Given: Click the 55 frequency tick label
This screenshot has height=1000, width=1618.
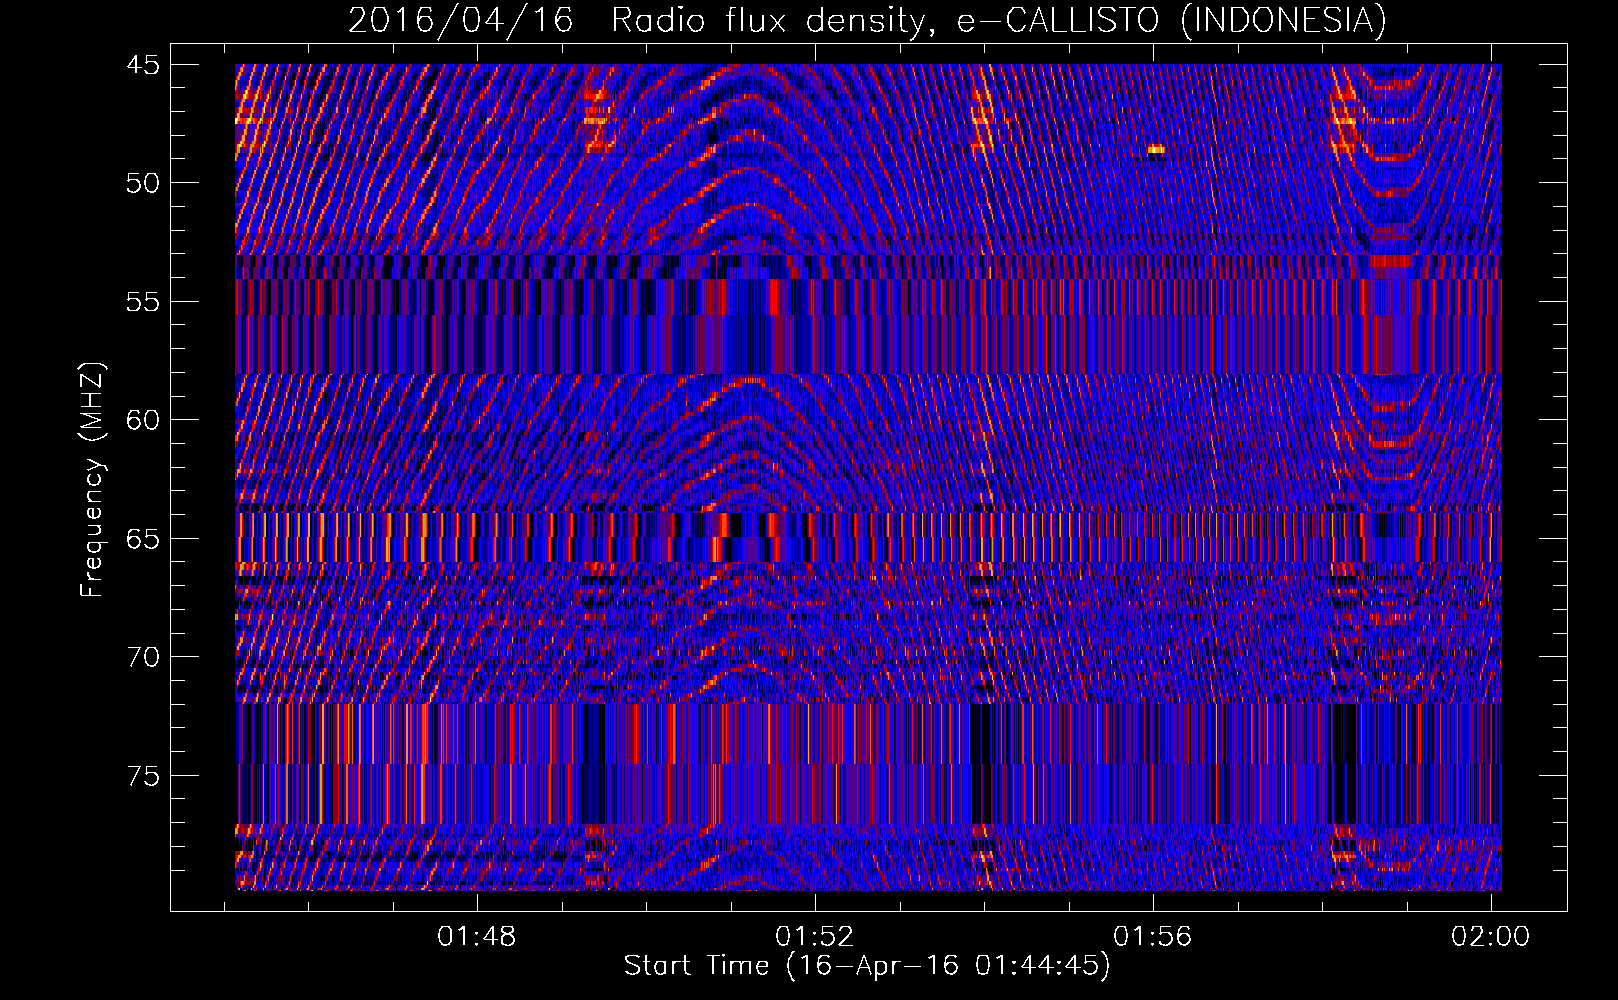Looking at the screenshot, I should (142, 302).
